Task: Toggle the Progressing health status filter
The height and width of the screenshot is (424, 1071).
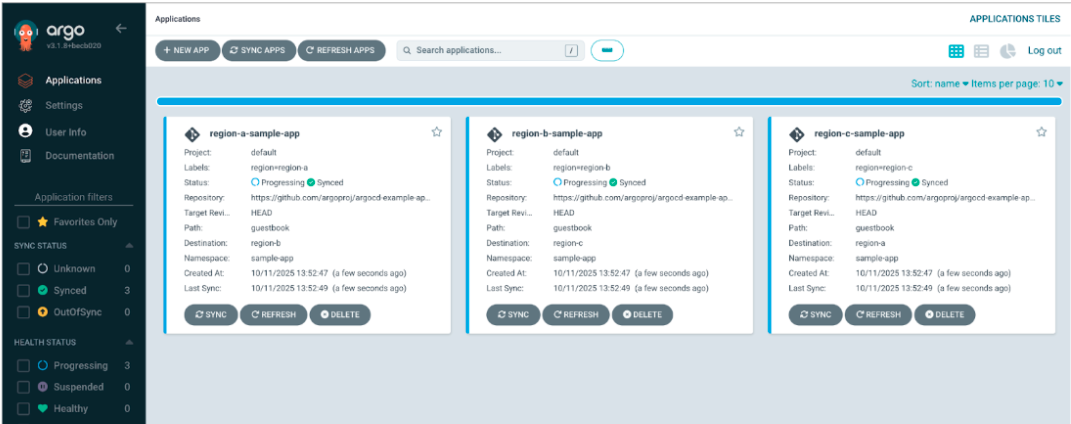Action: (x=24, y=366)
